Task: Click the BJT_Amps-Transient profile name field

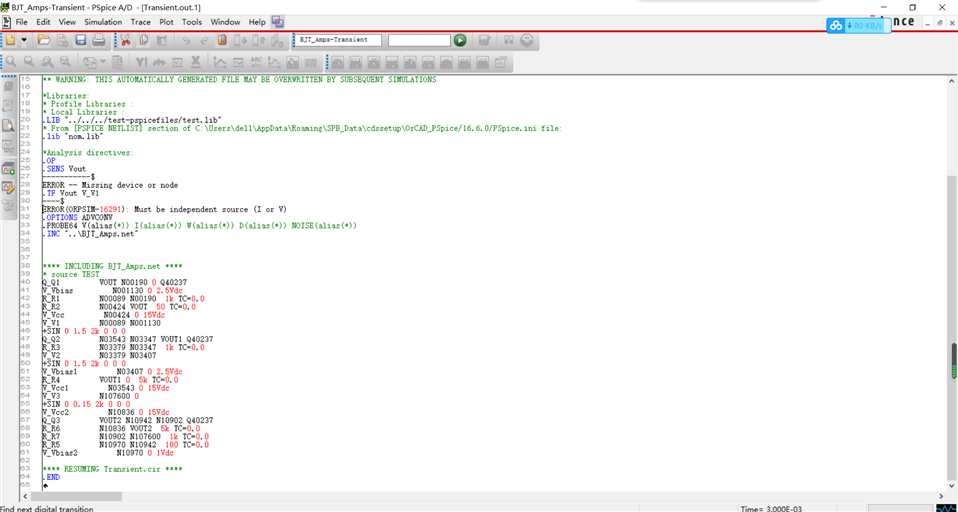Action: [339, 40]
